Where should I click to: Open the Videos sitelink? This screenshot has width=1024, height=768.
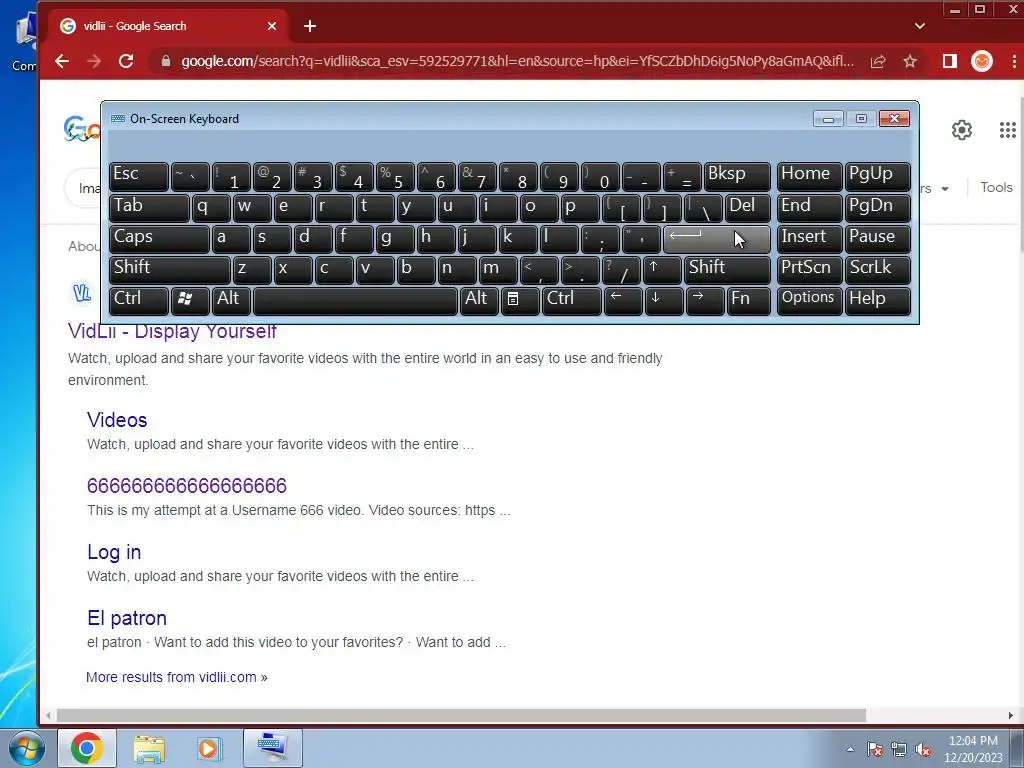tap(117, 420)
